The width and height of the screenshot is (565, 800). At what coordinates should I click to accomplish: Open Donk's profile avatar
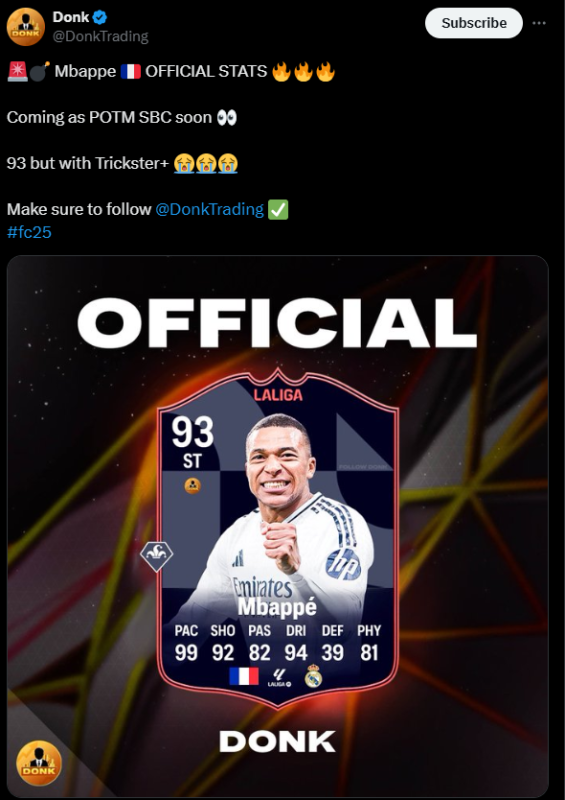(26, 27)
